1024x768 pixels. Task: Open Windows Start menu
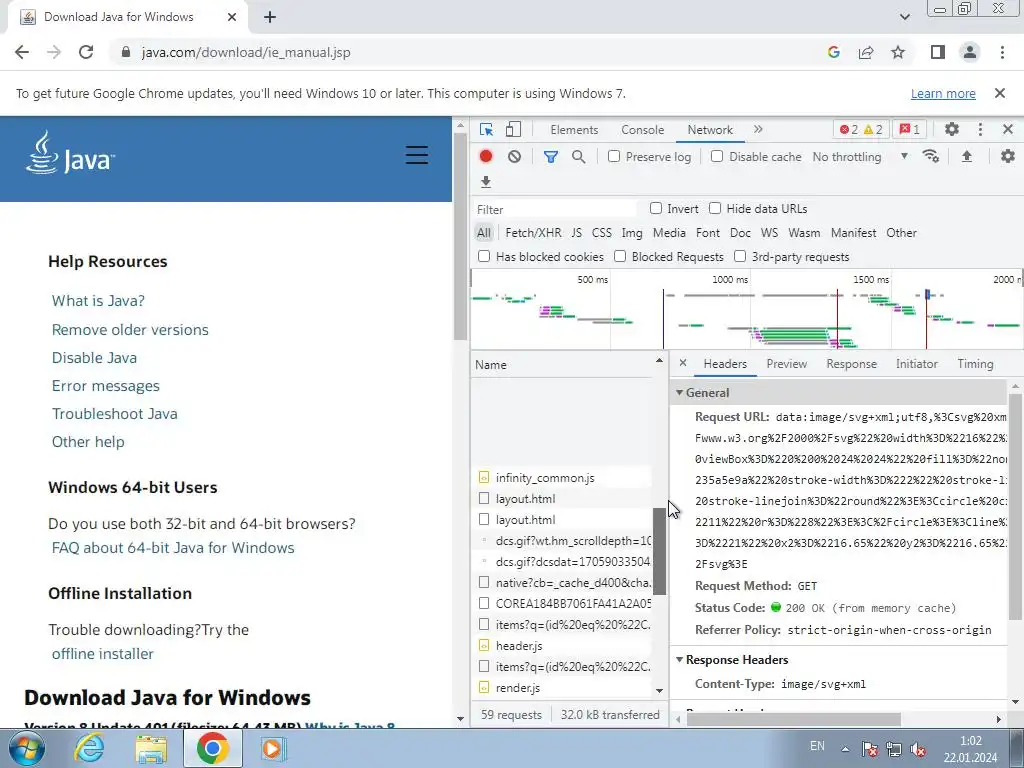[x=26, y=748]
